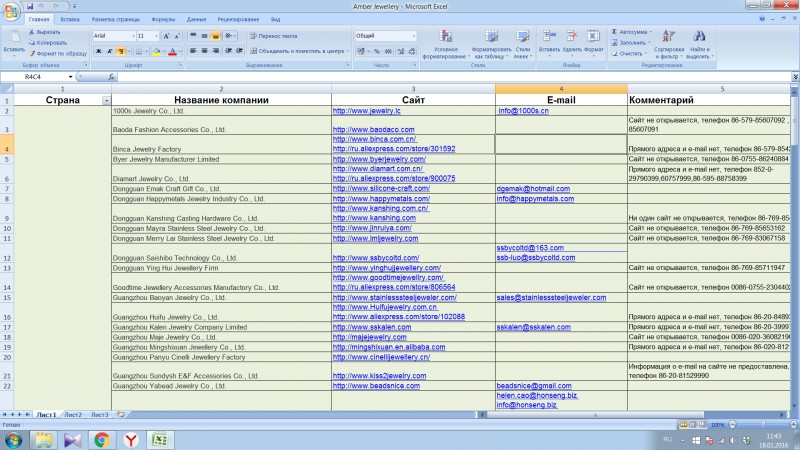Click Merge & Center (Объединить и поместить в центре)
The width and height of the screenshot is (800, 450).
(298, 51)
